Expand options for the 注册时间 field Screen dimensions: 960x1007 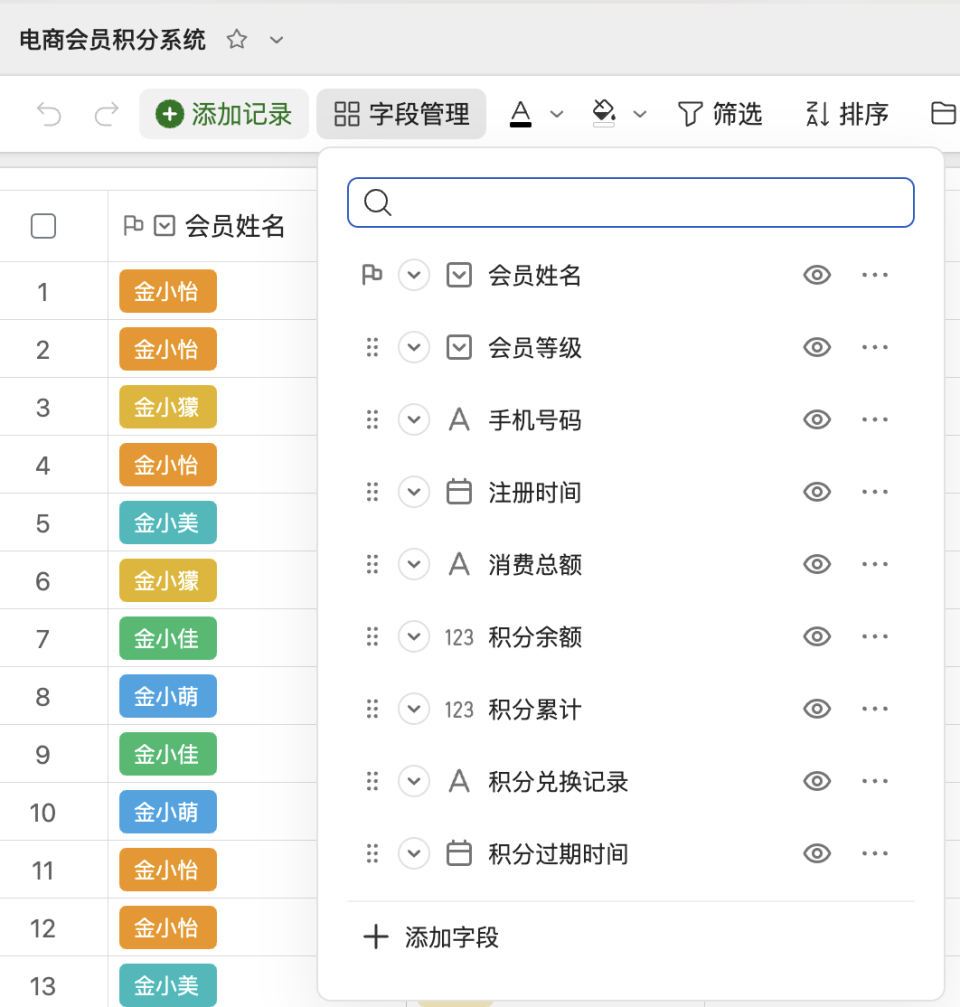click(x=414, y=491)
